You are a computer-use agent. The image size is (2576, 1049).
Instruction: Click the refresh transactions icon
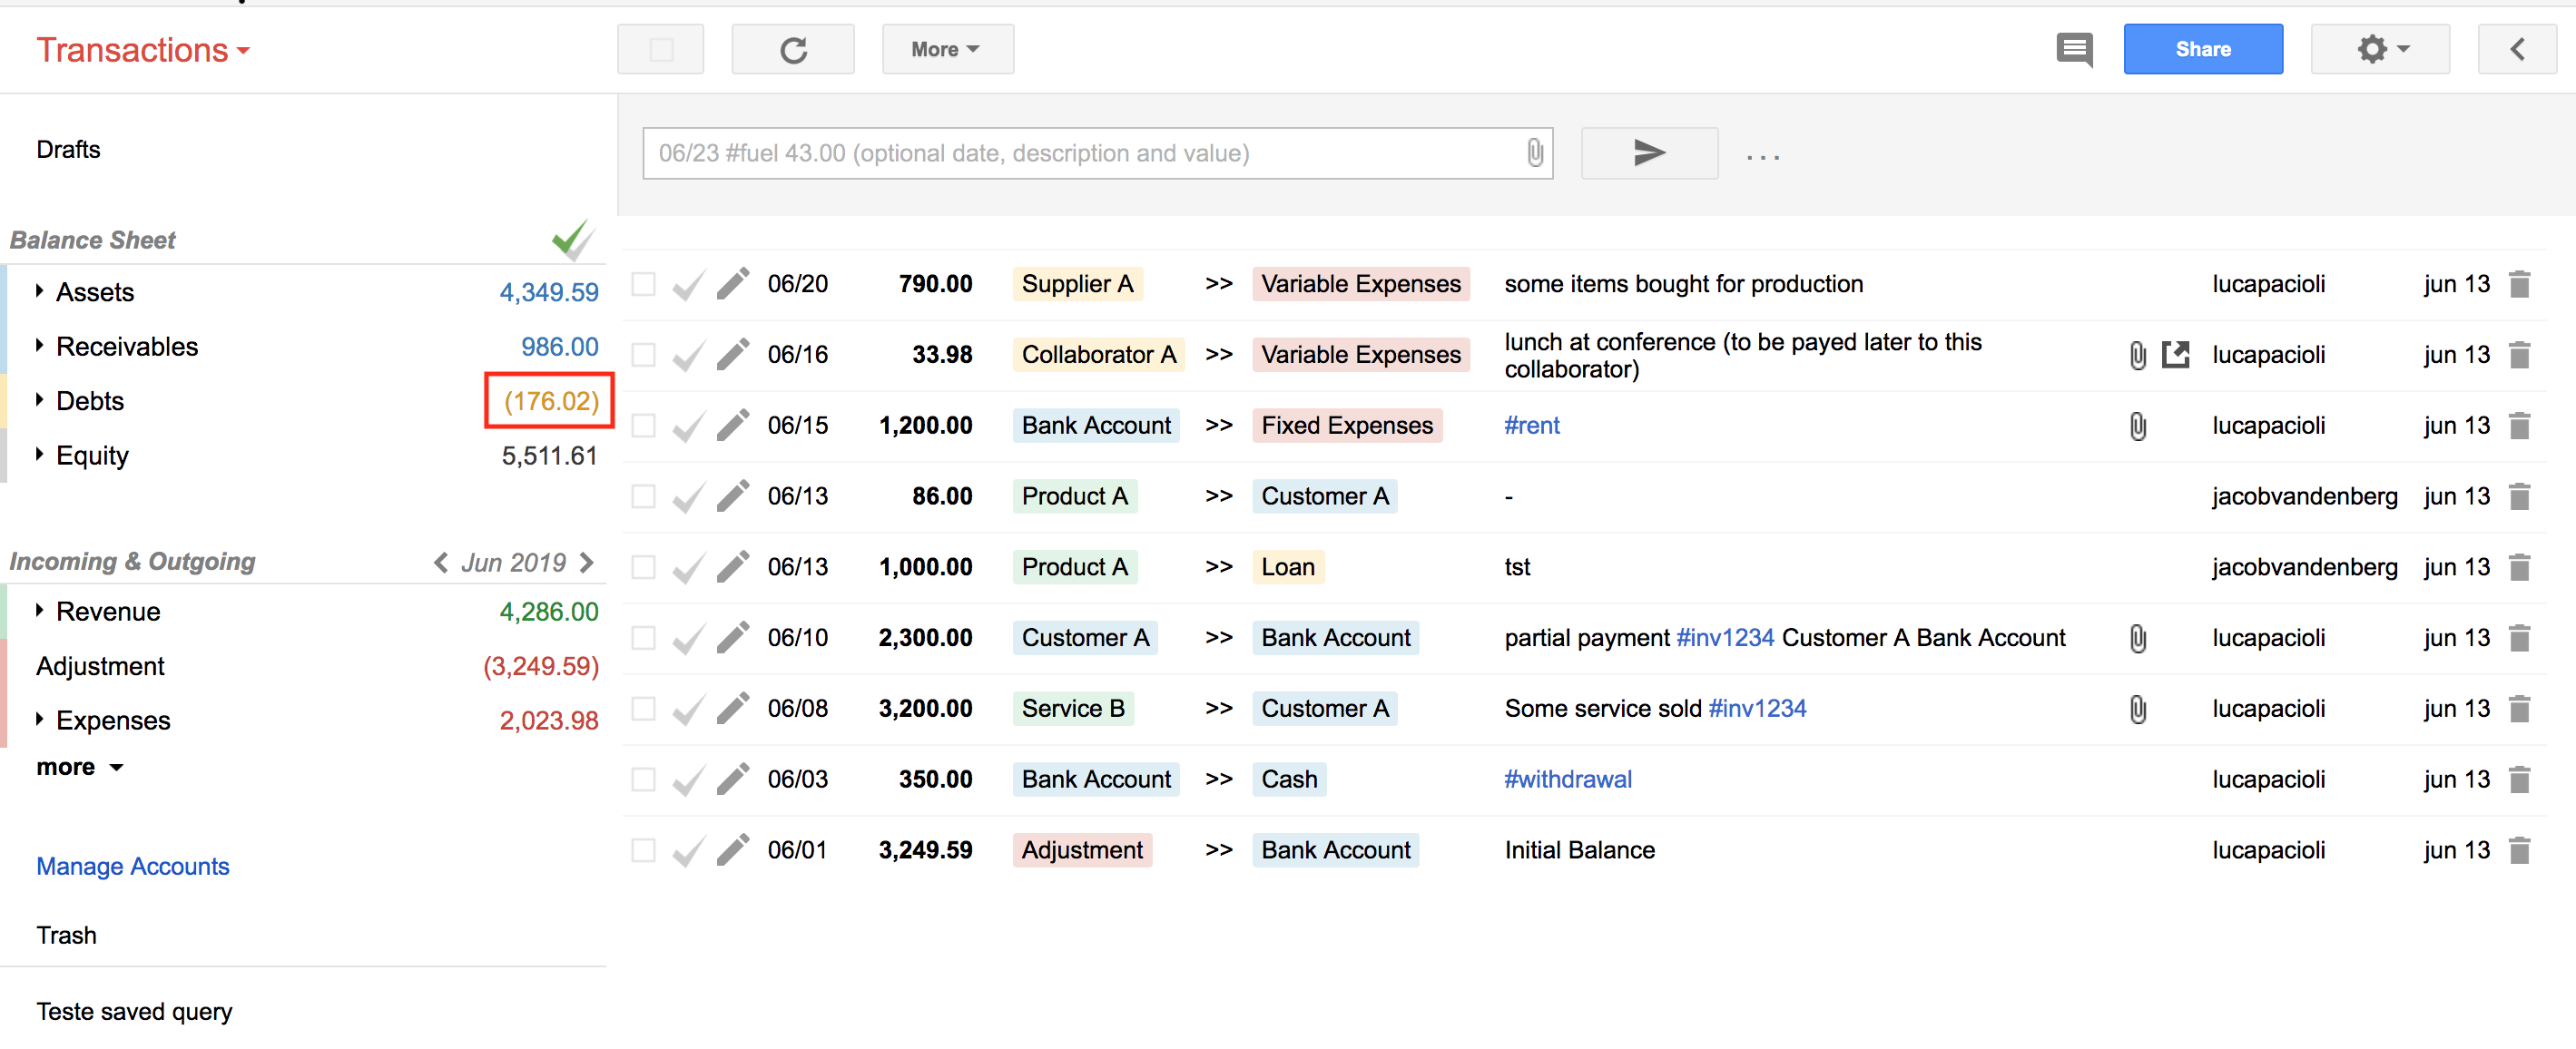click(792, 49)
